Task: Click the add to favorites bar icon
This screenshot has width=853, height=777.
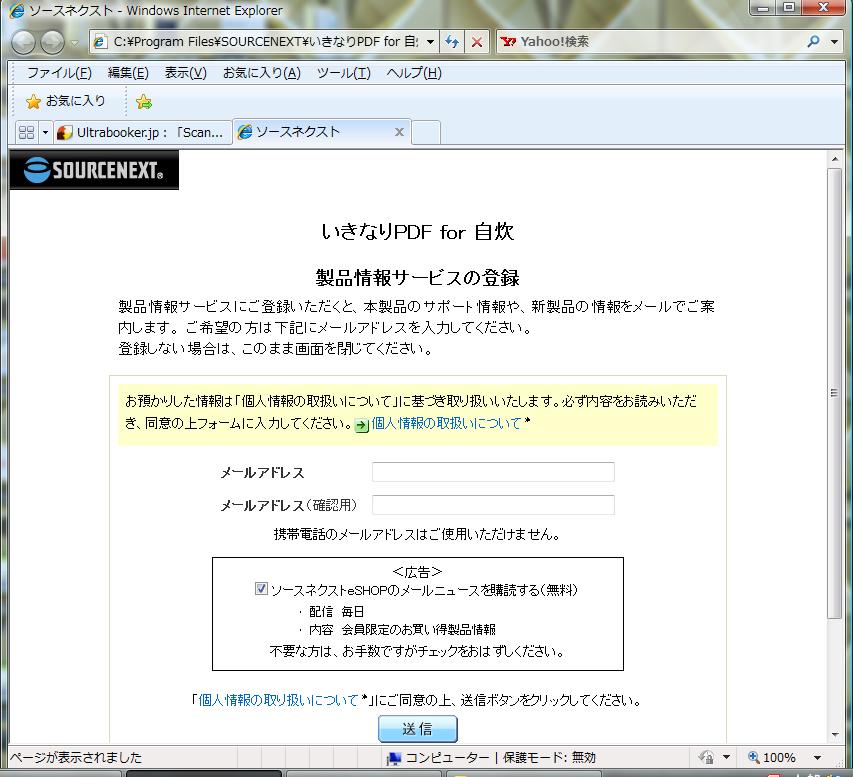Action: [x=144, y=102]
